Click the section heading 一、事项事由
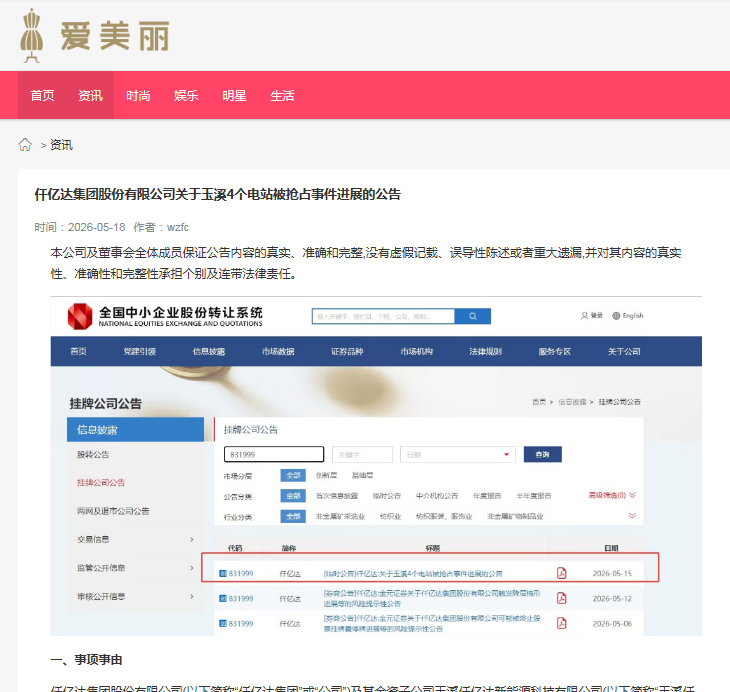Image resolution: width=730 pixels, height=692 pixels. 86,659
